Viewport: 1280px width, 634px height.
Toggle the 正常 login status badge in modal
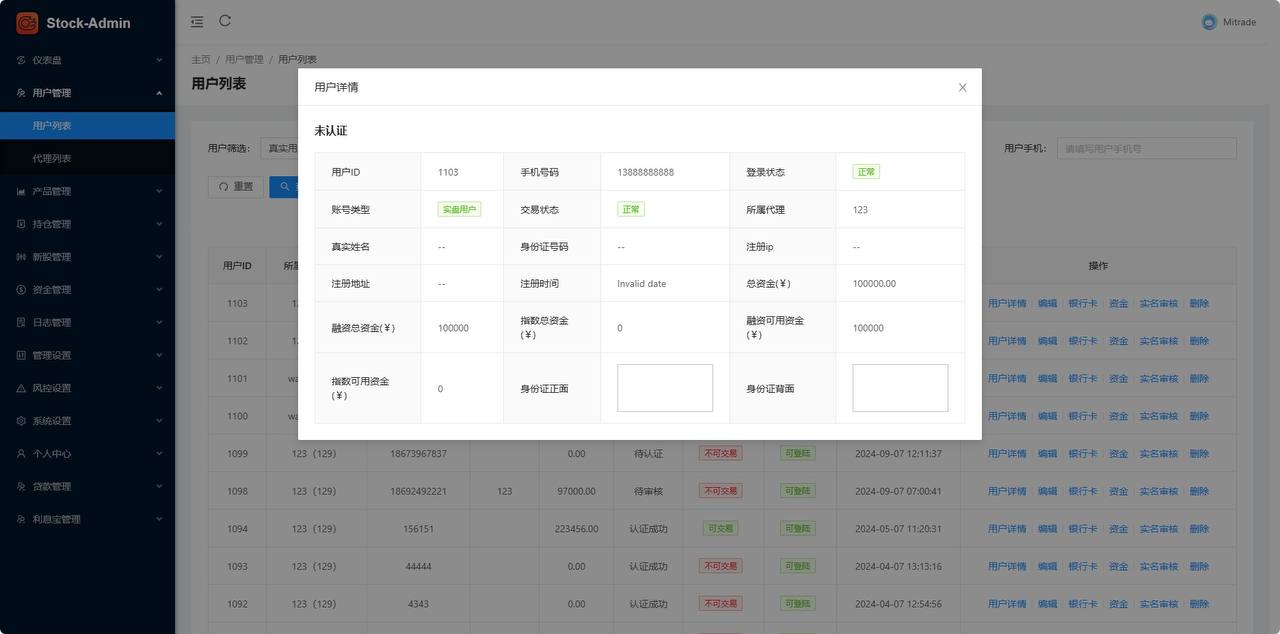click(x=866, y=171)
